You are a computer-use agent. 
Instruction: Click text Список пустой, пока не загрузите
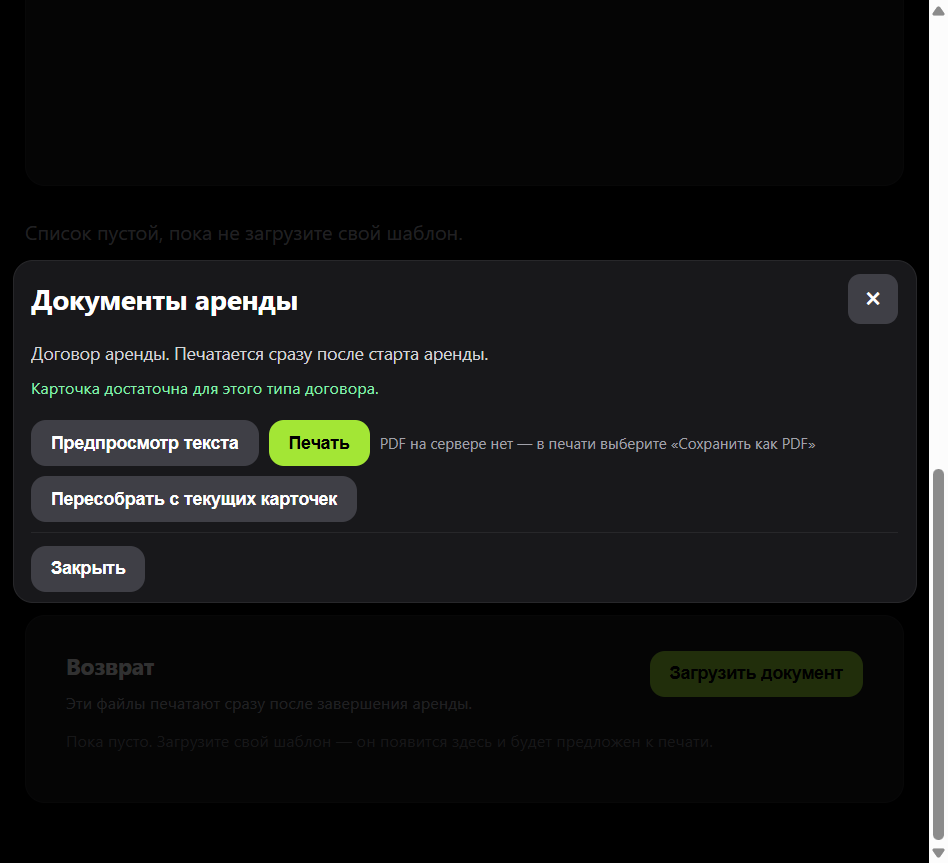244,233
